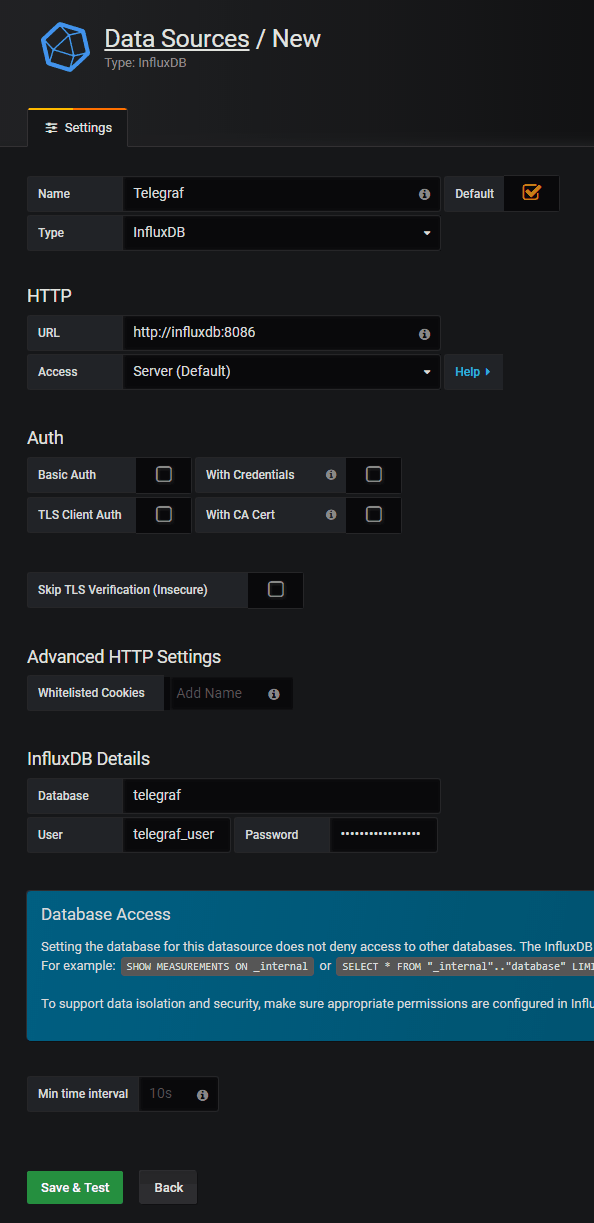Viewport: 594px width, 1223px height.
Task: Click the Save & Test button
Action: pos(75,1187)
